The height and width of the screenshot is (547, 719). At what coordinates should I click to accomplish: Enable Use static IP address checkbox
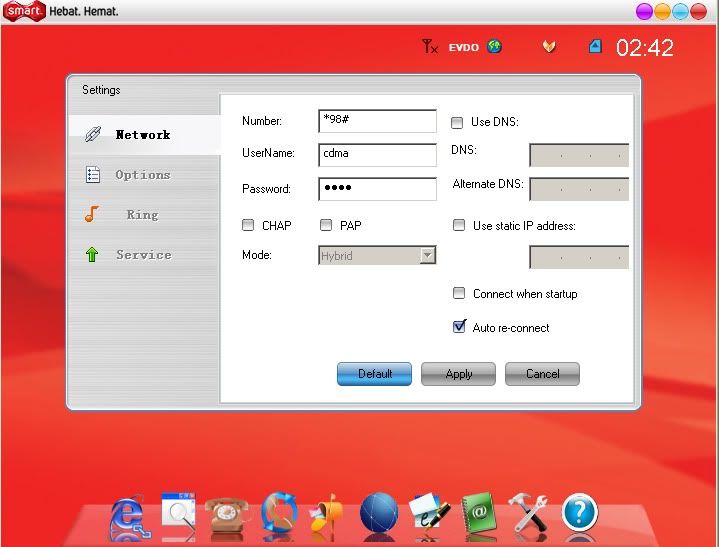tap(459, 225)
